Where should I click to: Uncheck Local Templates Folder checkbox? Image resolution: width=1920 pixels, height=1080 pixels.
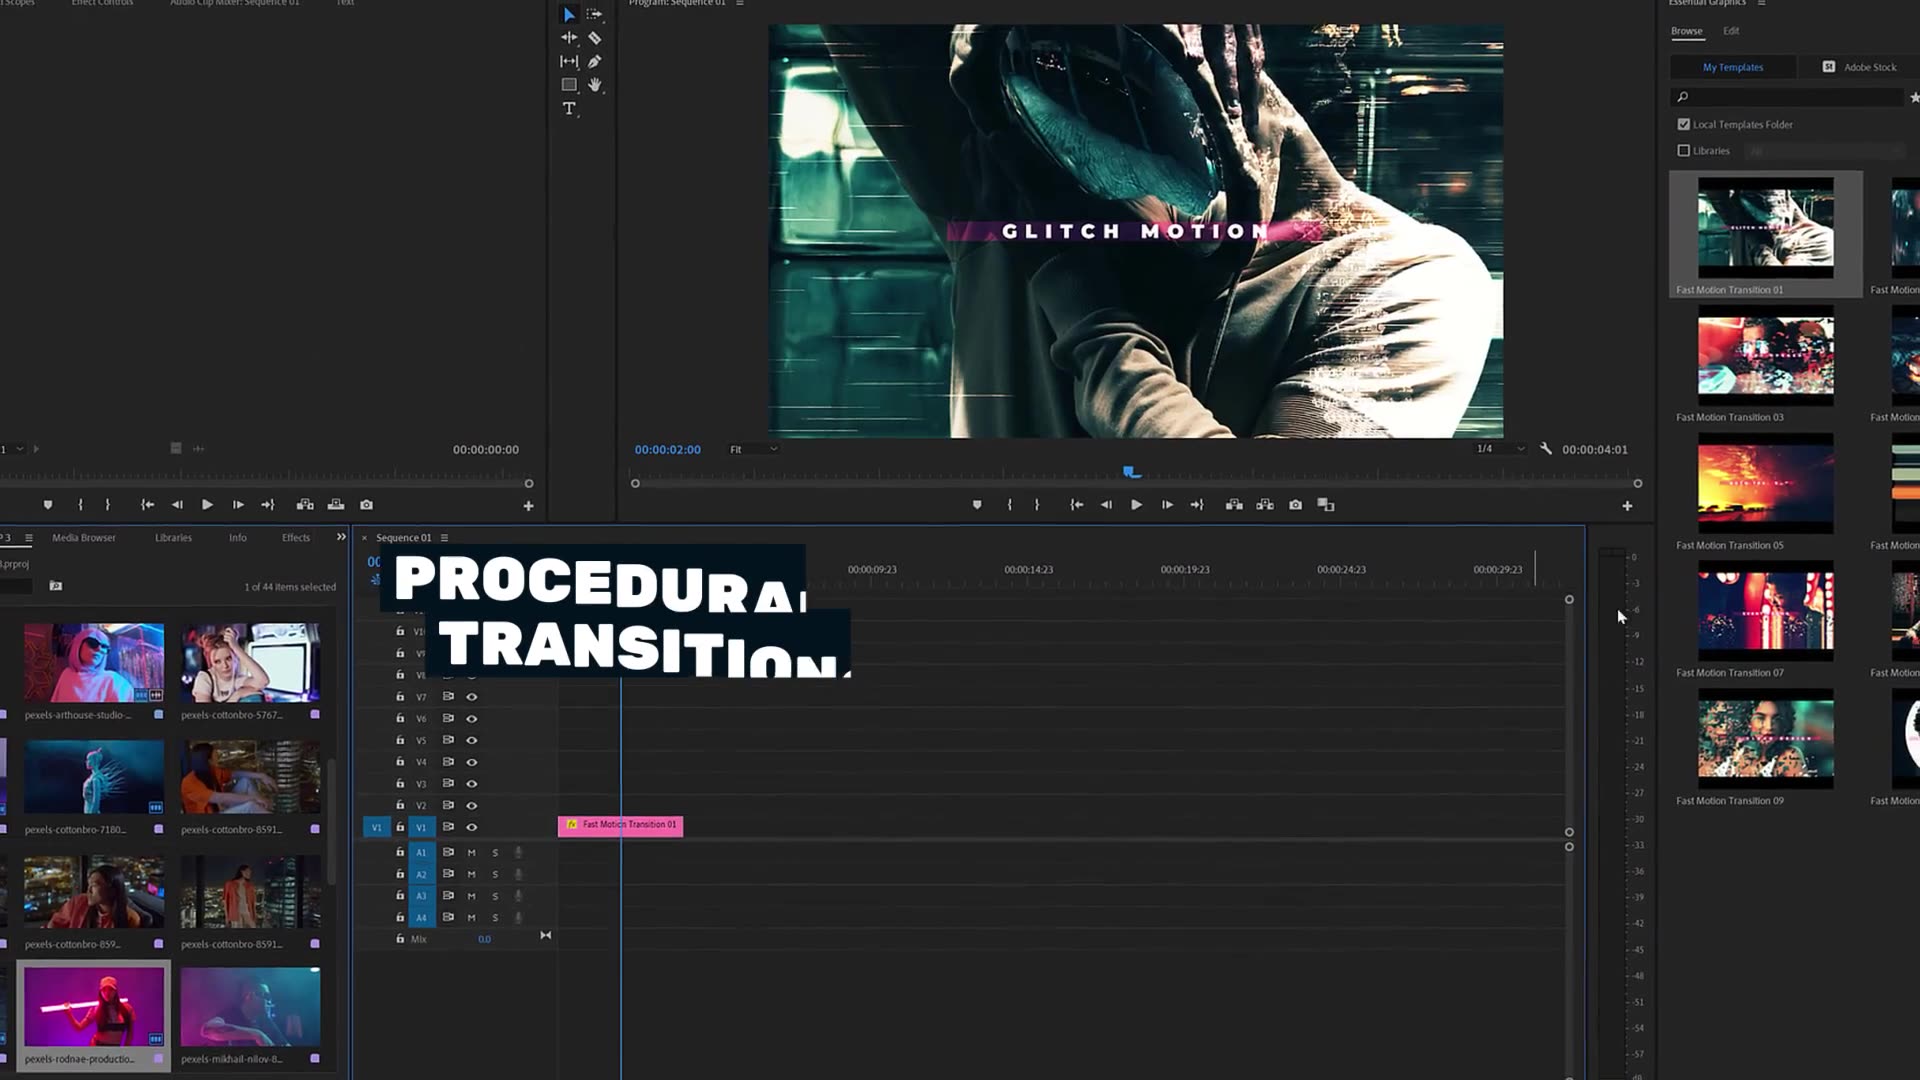point(1684,125)
